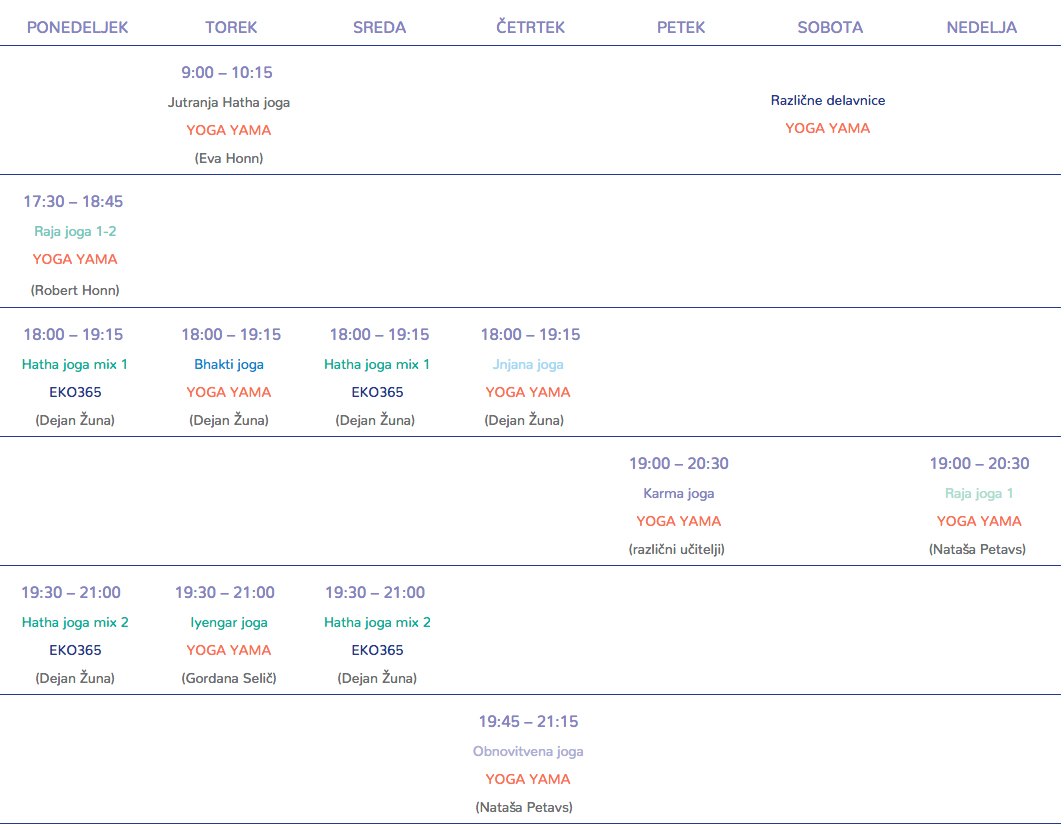Click Wednesday's 18:00 – 19:15 time
Screen dimensions: 1062x834
(379, 335)
